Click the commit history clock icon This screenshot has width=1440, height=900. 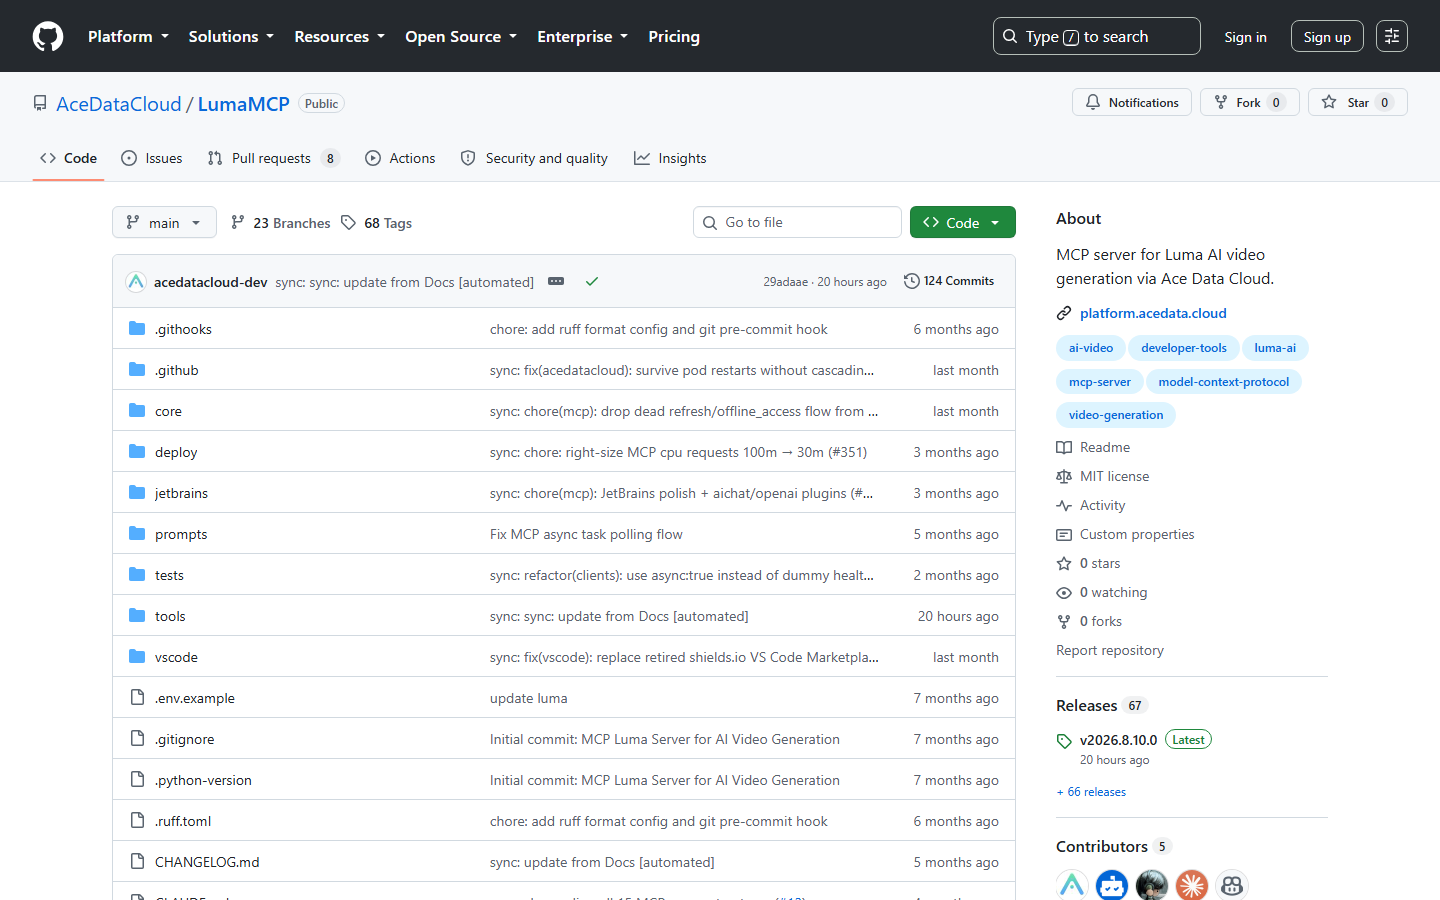[x=911, y=281]
